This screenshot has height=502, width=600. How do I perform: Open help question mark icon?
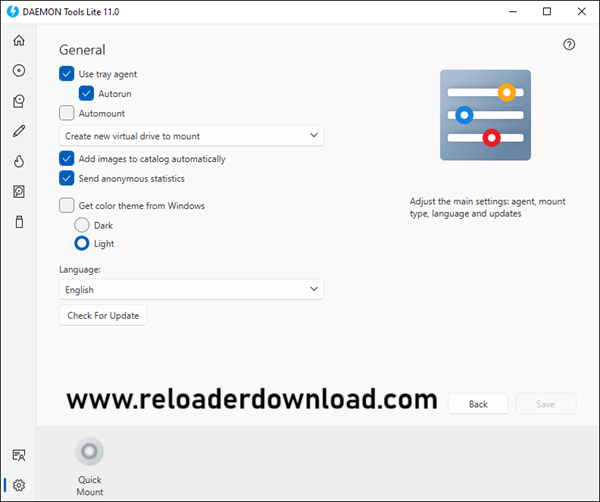pos(569,44)
